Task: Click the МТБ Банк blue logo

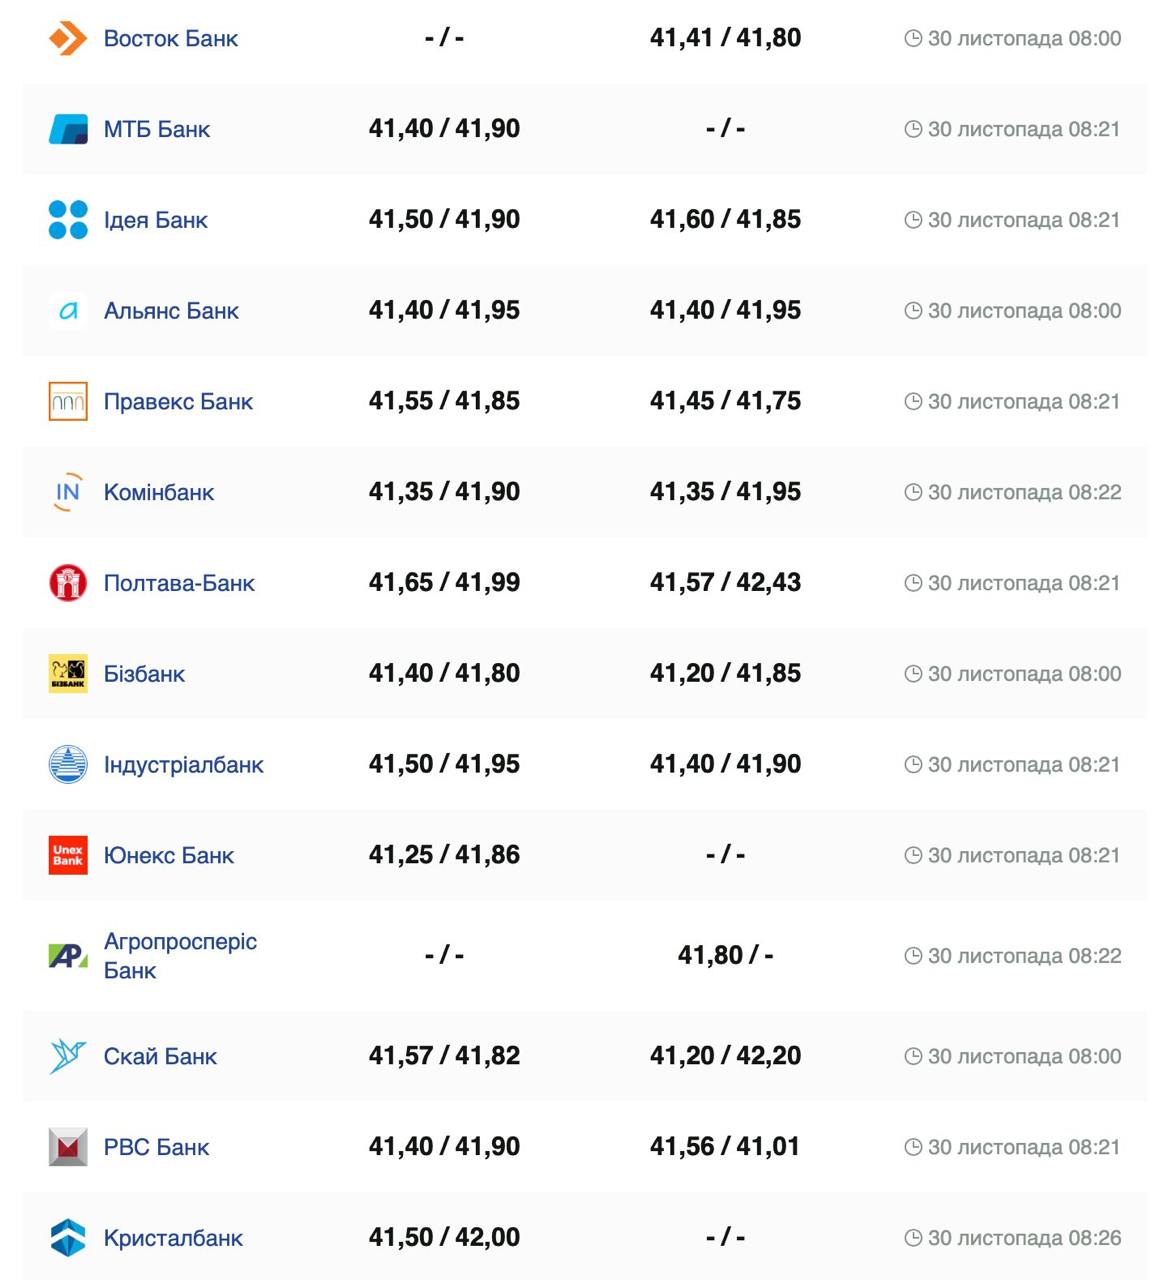Action: pyautogui.click(x=67, y=129)
